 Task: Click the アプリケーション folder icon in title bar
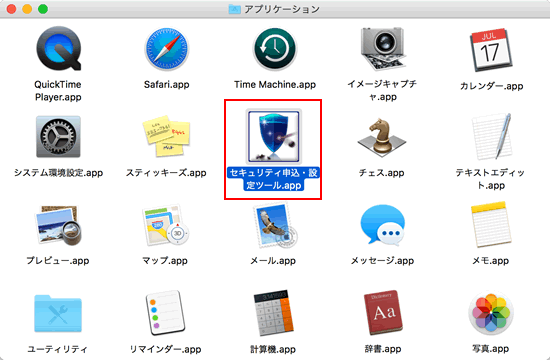[234, 9]
